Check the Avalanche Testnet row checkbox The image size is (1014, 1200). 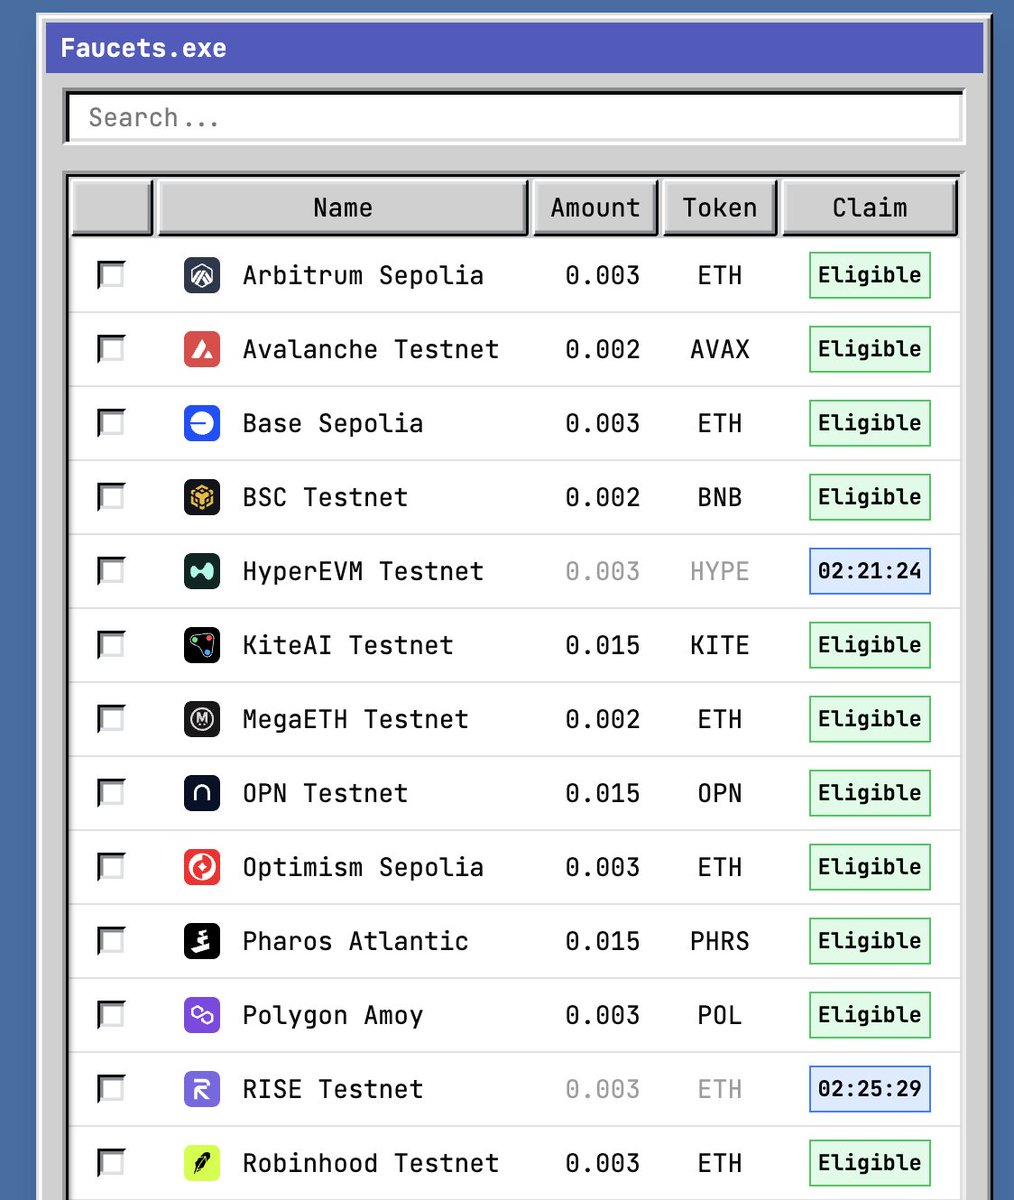click(x=111, y=349)
